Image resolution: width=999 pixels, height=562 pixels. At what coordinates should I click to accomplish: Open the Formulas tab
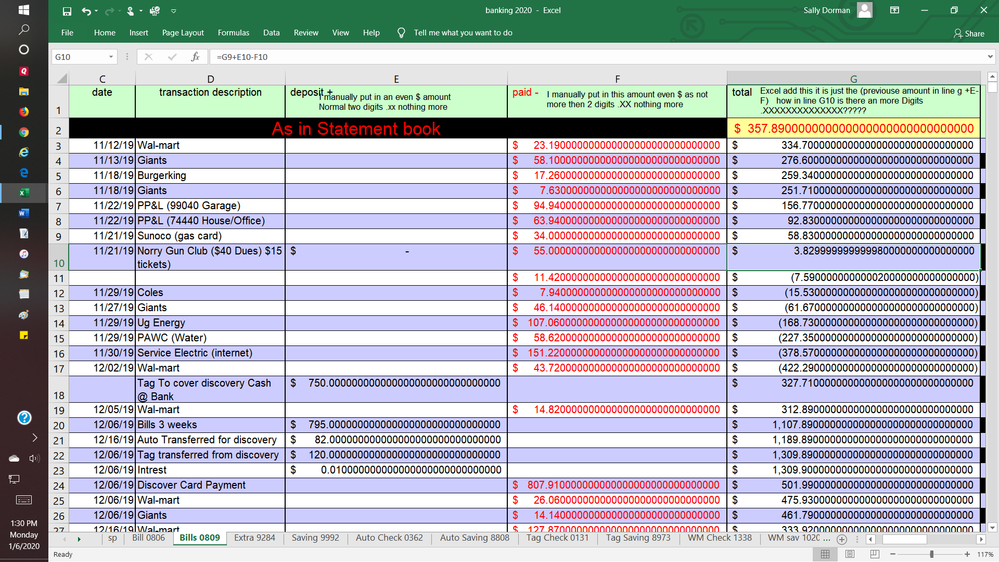(233, 32)
